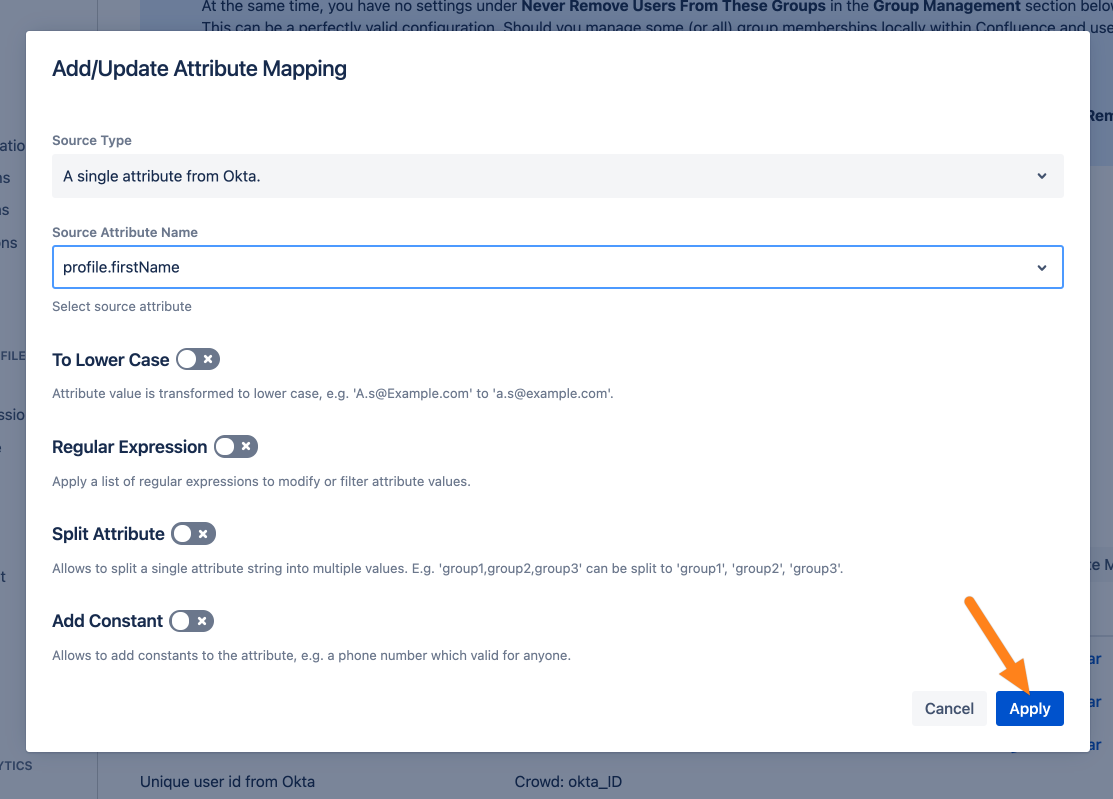The image size is (1113, 799).
Task: Click the Source Type field label
Action: pyautogui.click(x=92, y=140)
